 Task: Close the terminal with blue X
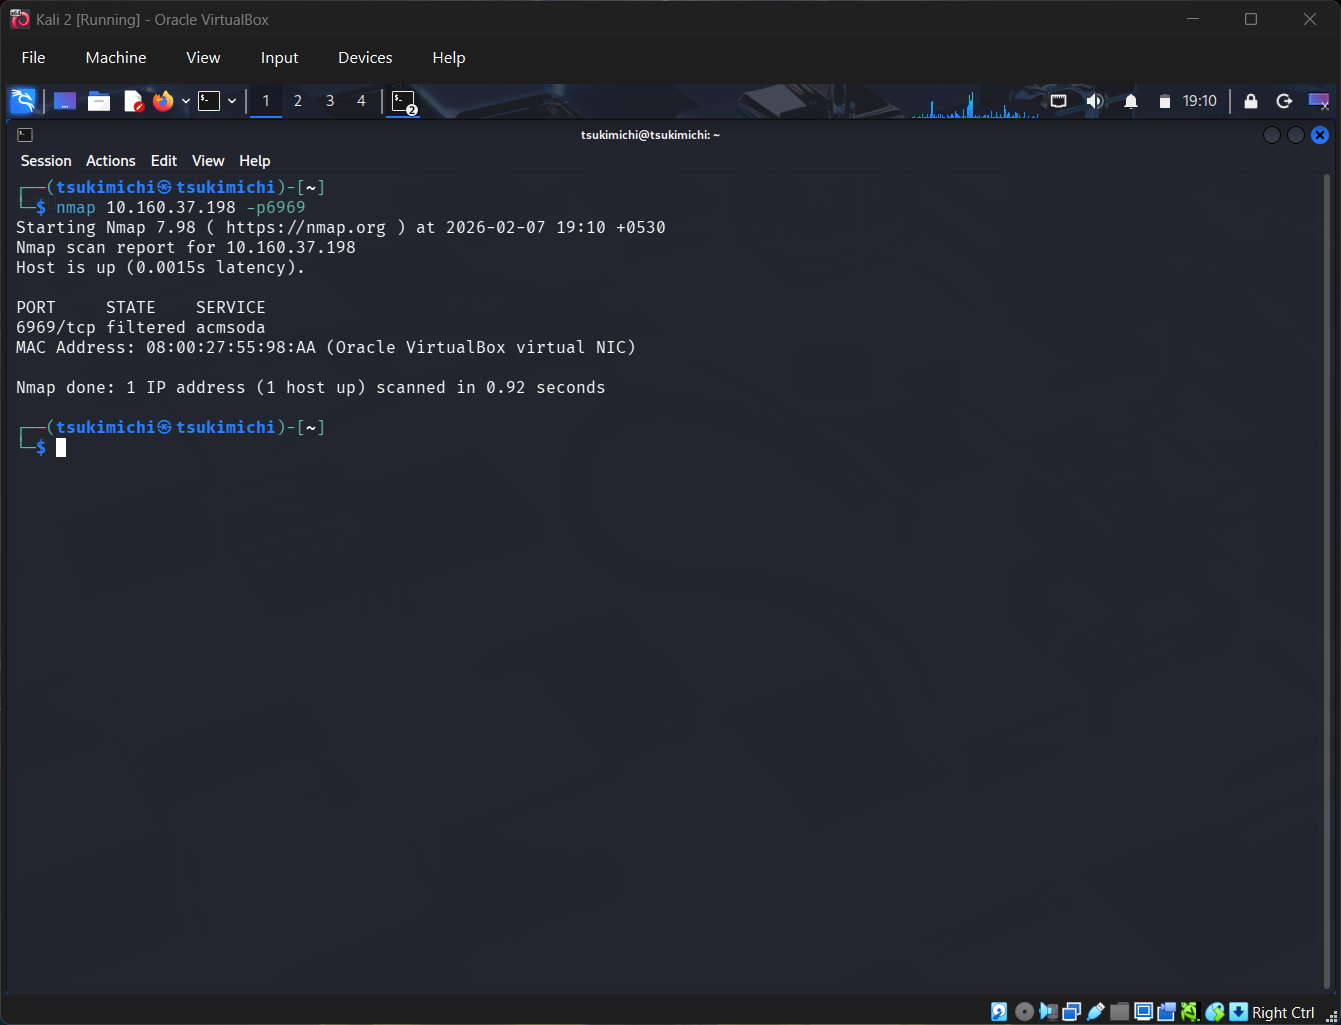click(x=1320, y=135)
